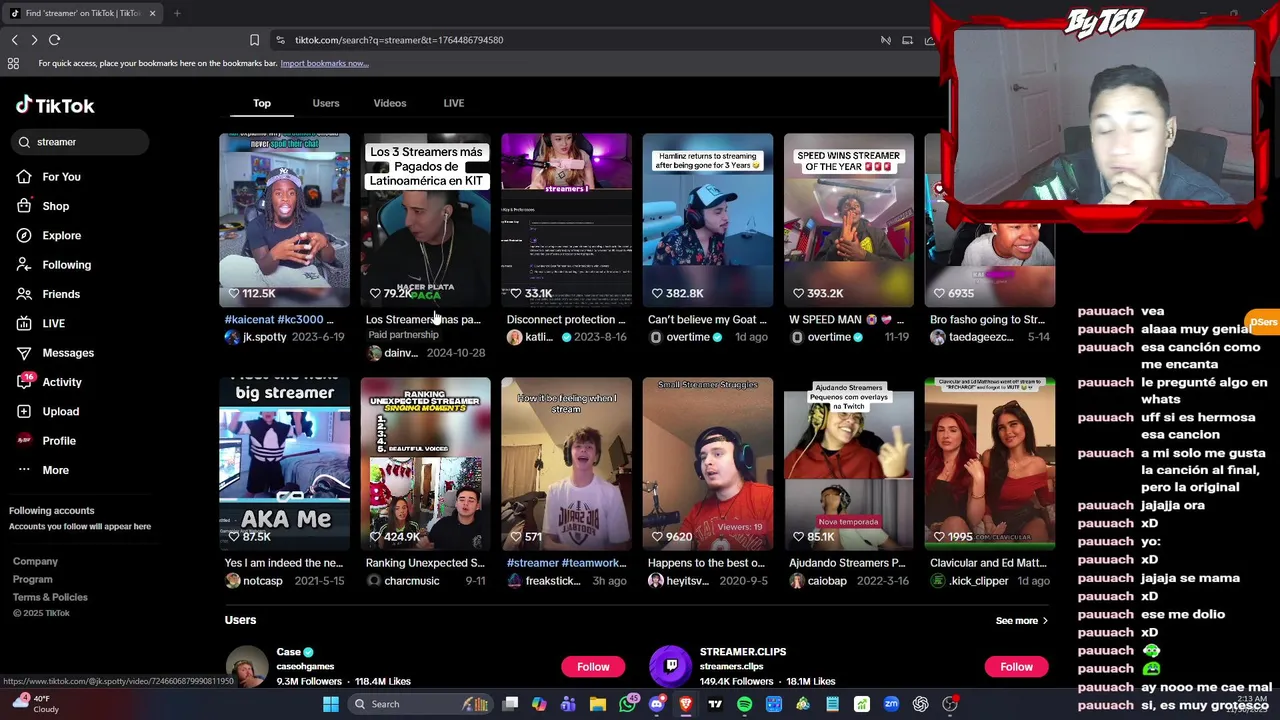Open Discord from the taskbar
Screen dimensions: 1280x720
coord(656,704)
